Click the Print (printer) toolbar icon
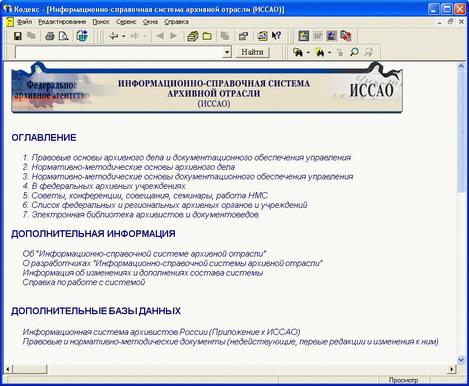The width and height of the screenshot is (469, 386). tap(50, 36)
